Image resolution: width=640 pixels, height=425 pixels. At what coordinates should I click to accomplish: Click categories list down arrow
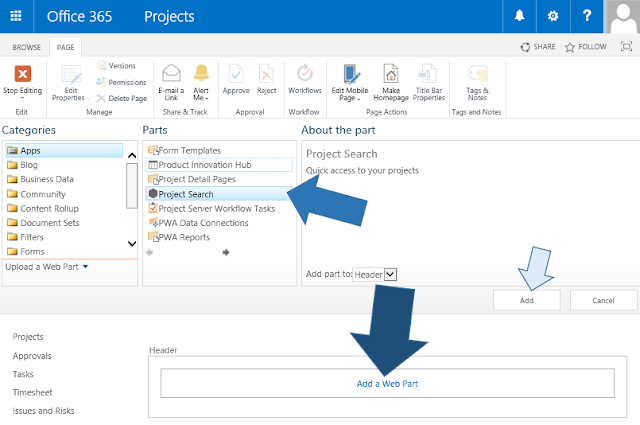[x=132, y=244]
